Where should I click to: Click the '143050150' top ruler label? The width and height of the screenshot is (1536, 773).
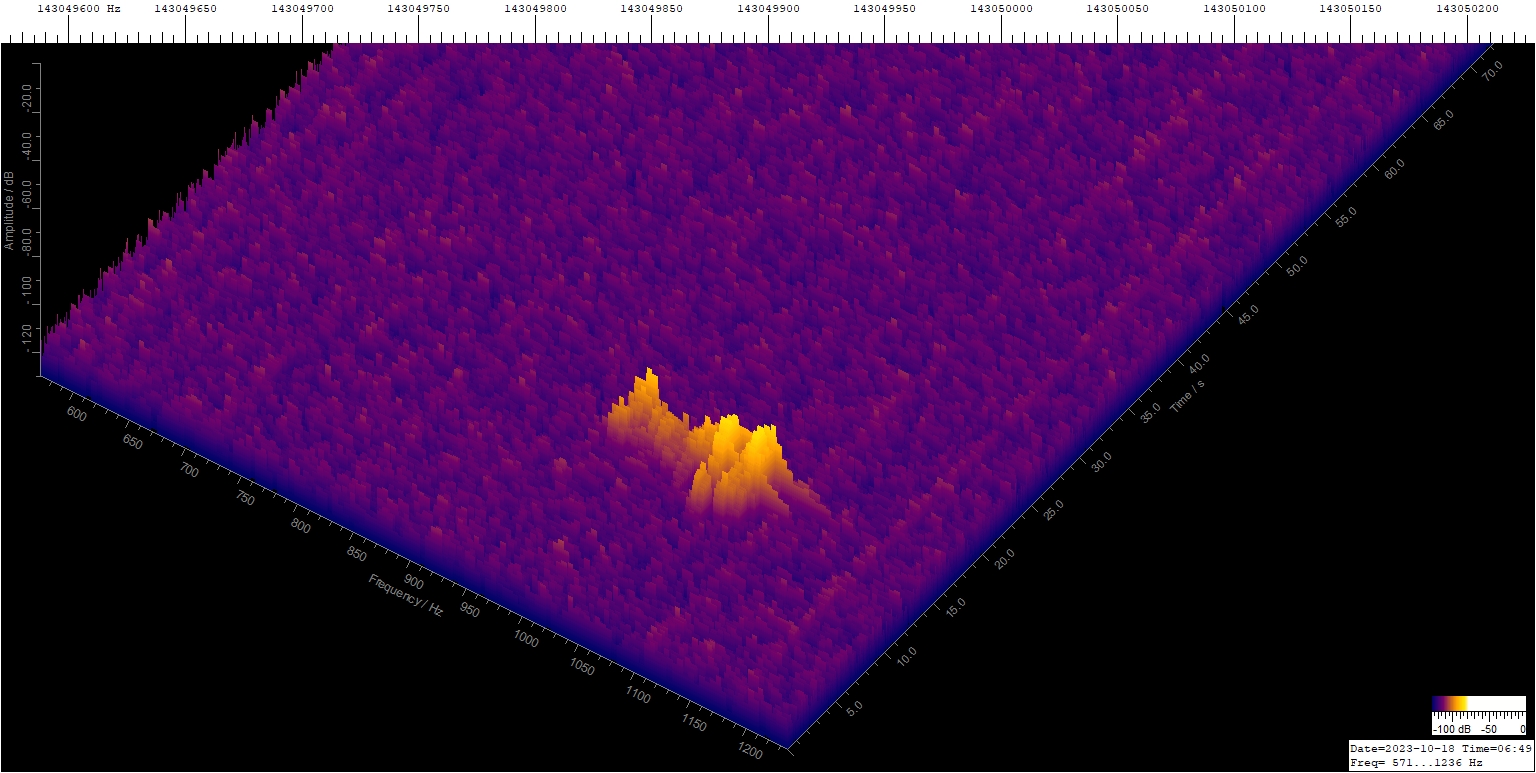[1351, 8]
